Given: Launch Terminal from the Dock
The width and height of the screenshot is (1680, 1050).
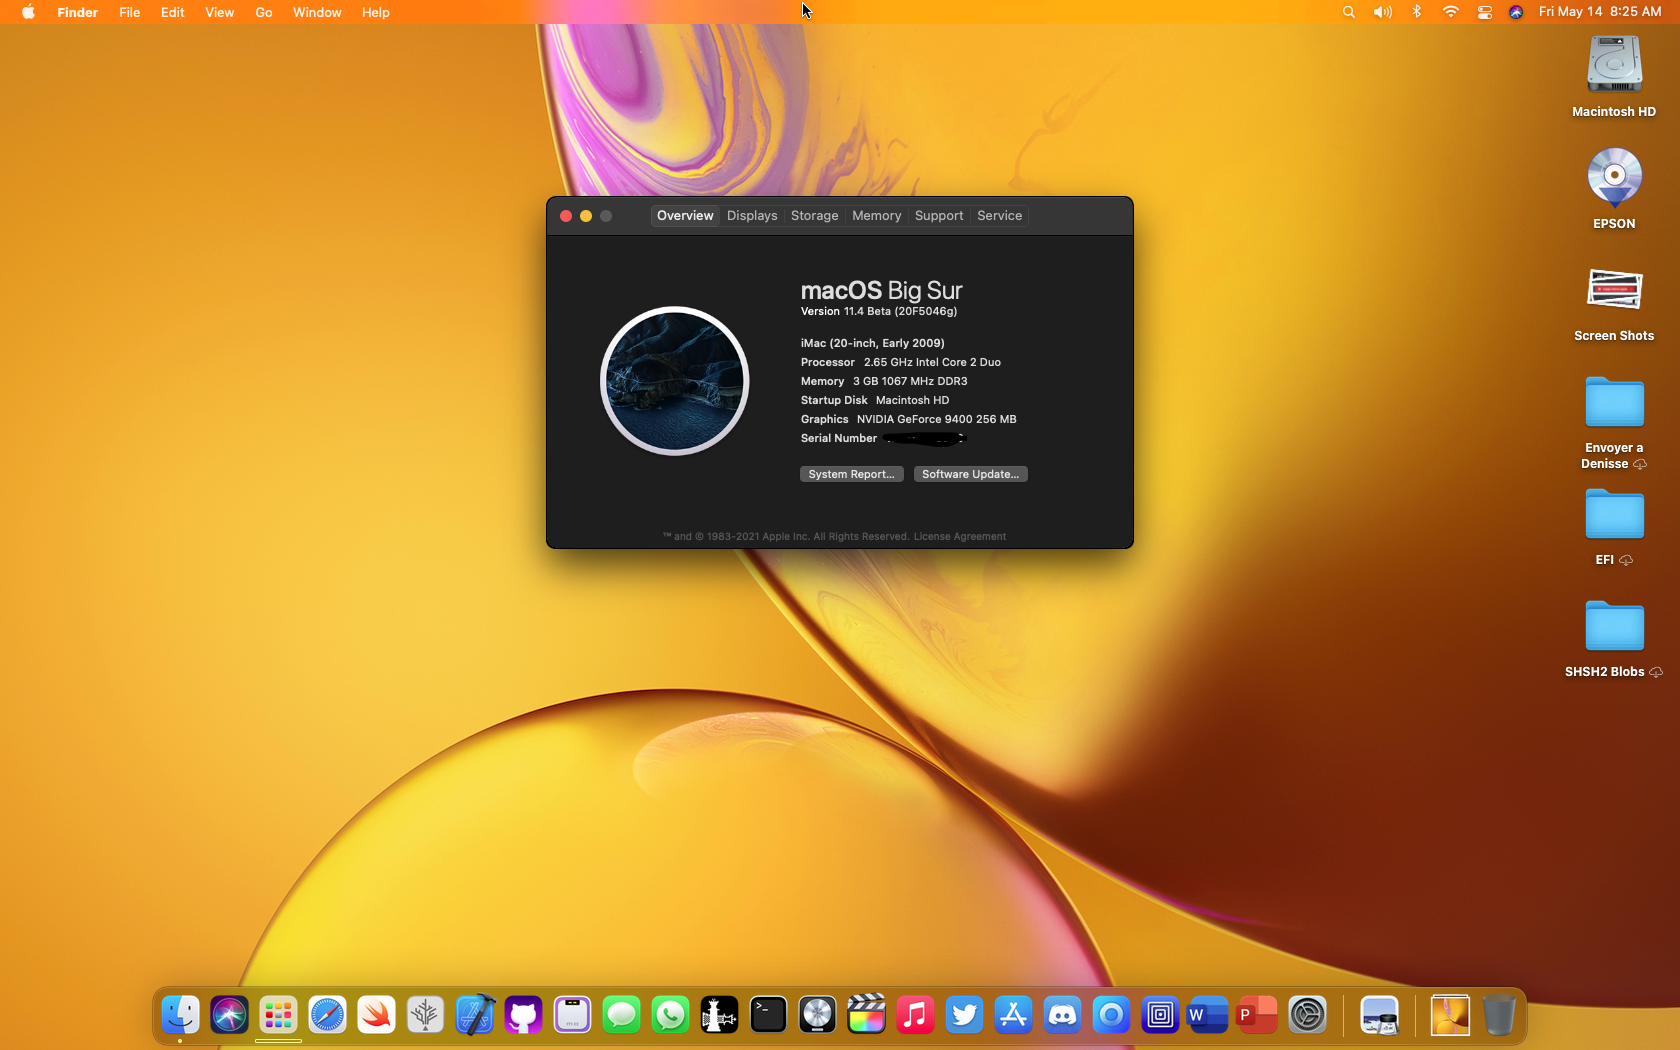Looking at the screenshot, I should (768, 1016).
